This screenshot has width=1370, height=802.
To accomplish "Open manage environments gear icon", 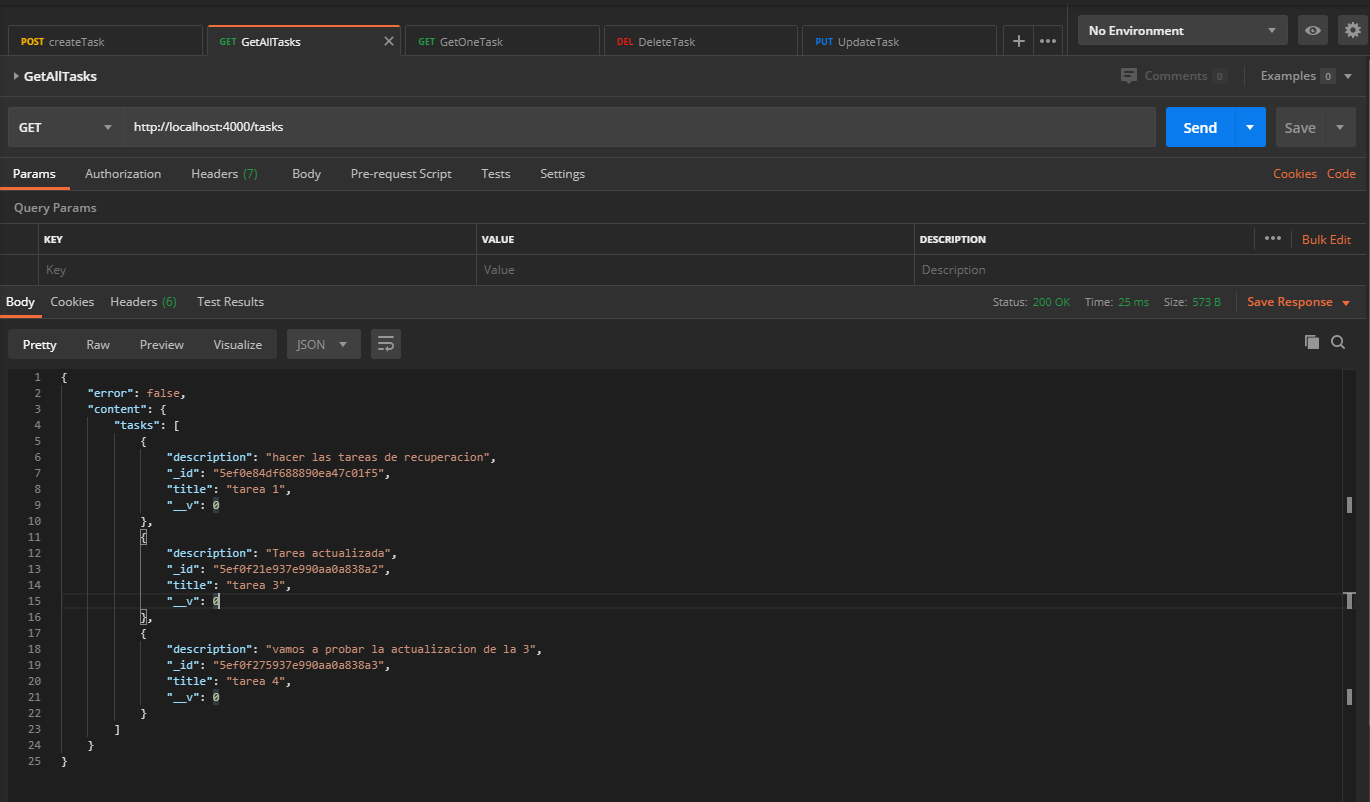I will point(1352,31).
